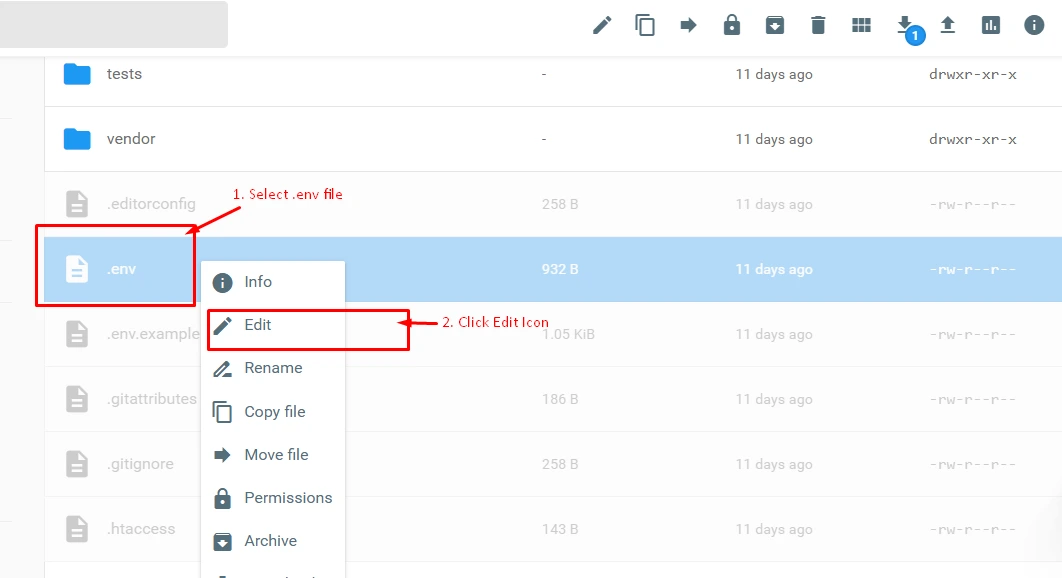Viewport: 1062px width, 578px height.
Task: Choose Edit from the context menu
Action: click(257, 325)
